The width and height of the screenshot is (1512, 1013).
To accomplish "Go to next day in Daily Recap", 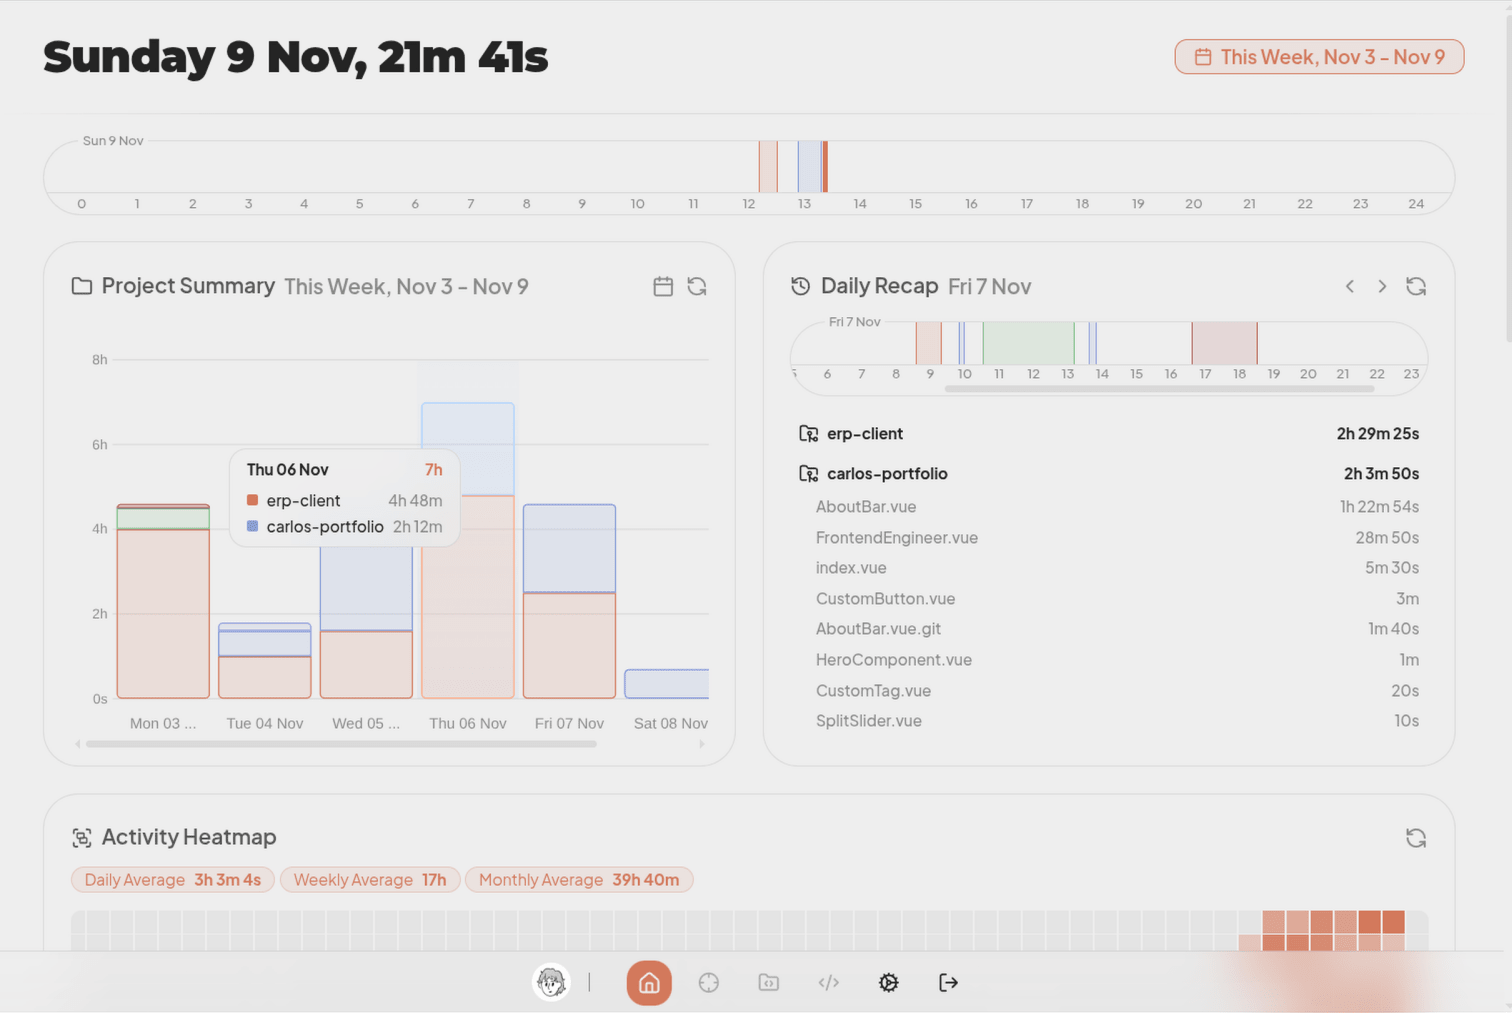I will click(x=1382, y=286).
